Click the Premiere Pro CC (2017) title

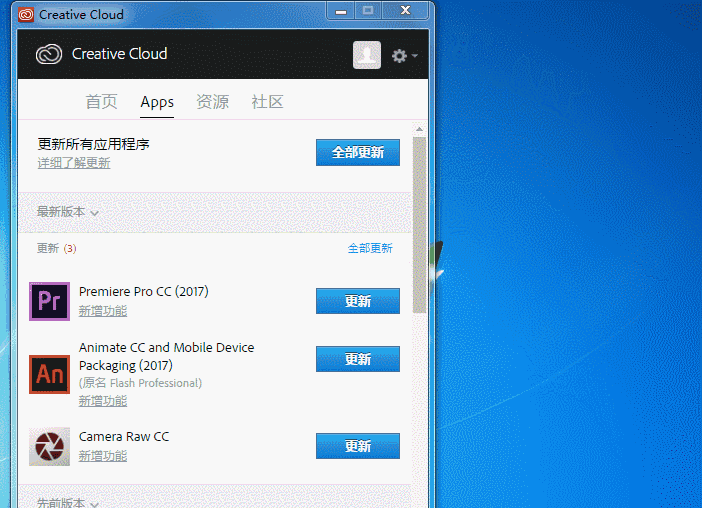(144, 292)
